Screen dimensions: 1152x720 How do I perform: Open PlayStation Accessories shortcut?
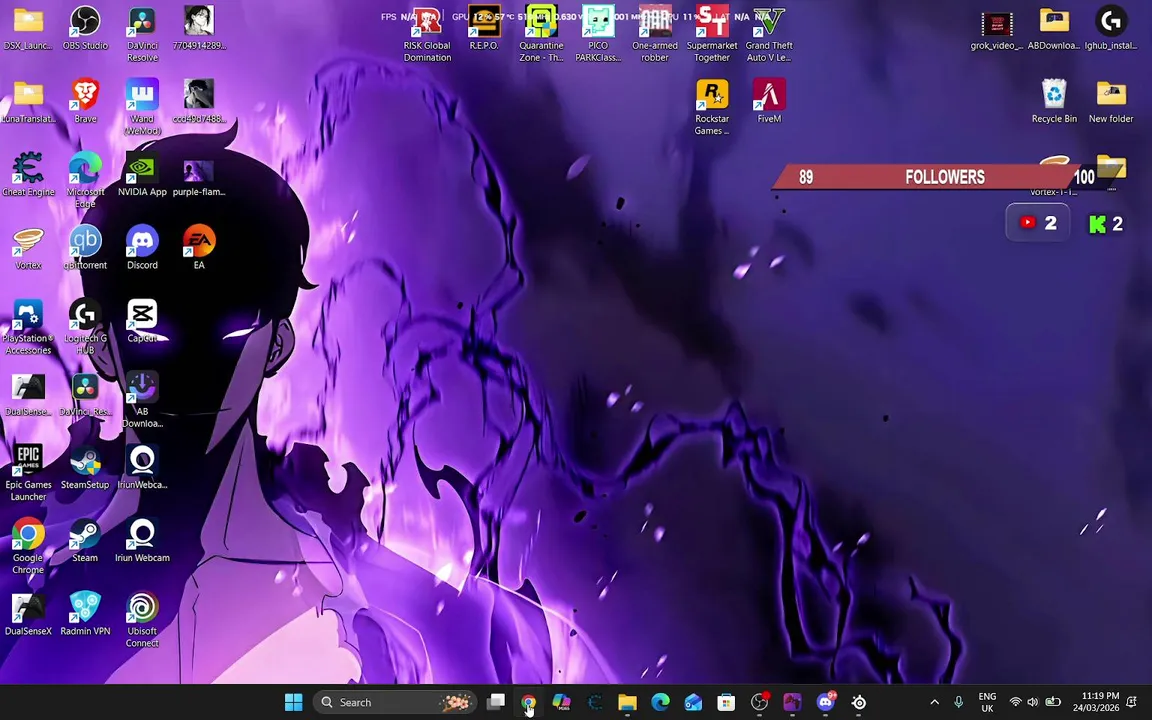click(28, 328)
